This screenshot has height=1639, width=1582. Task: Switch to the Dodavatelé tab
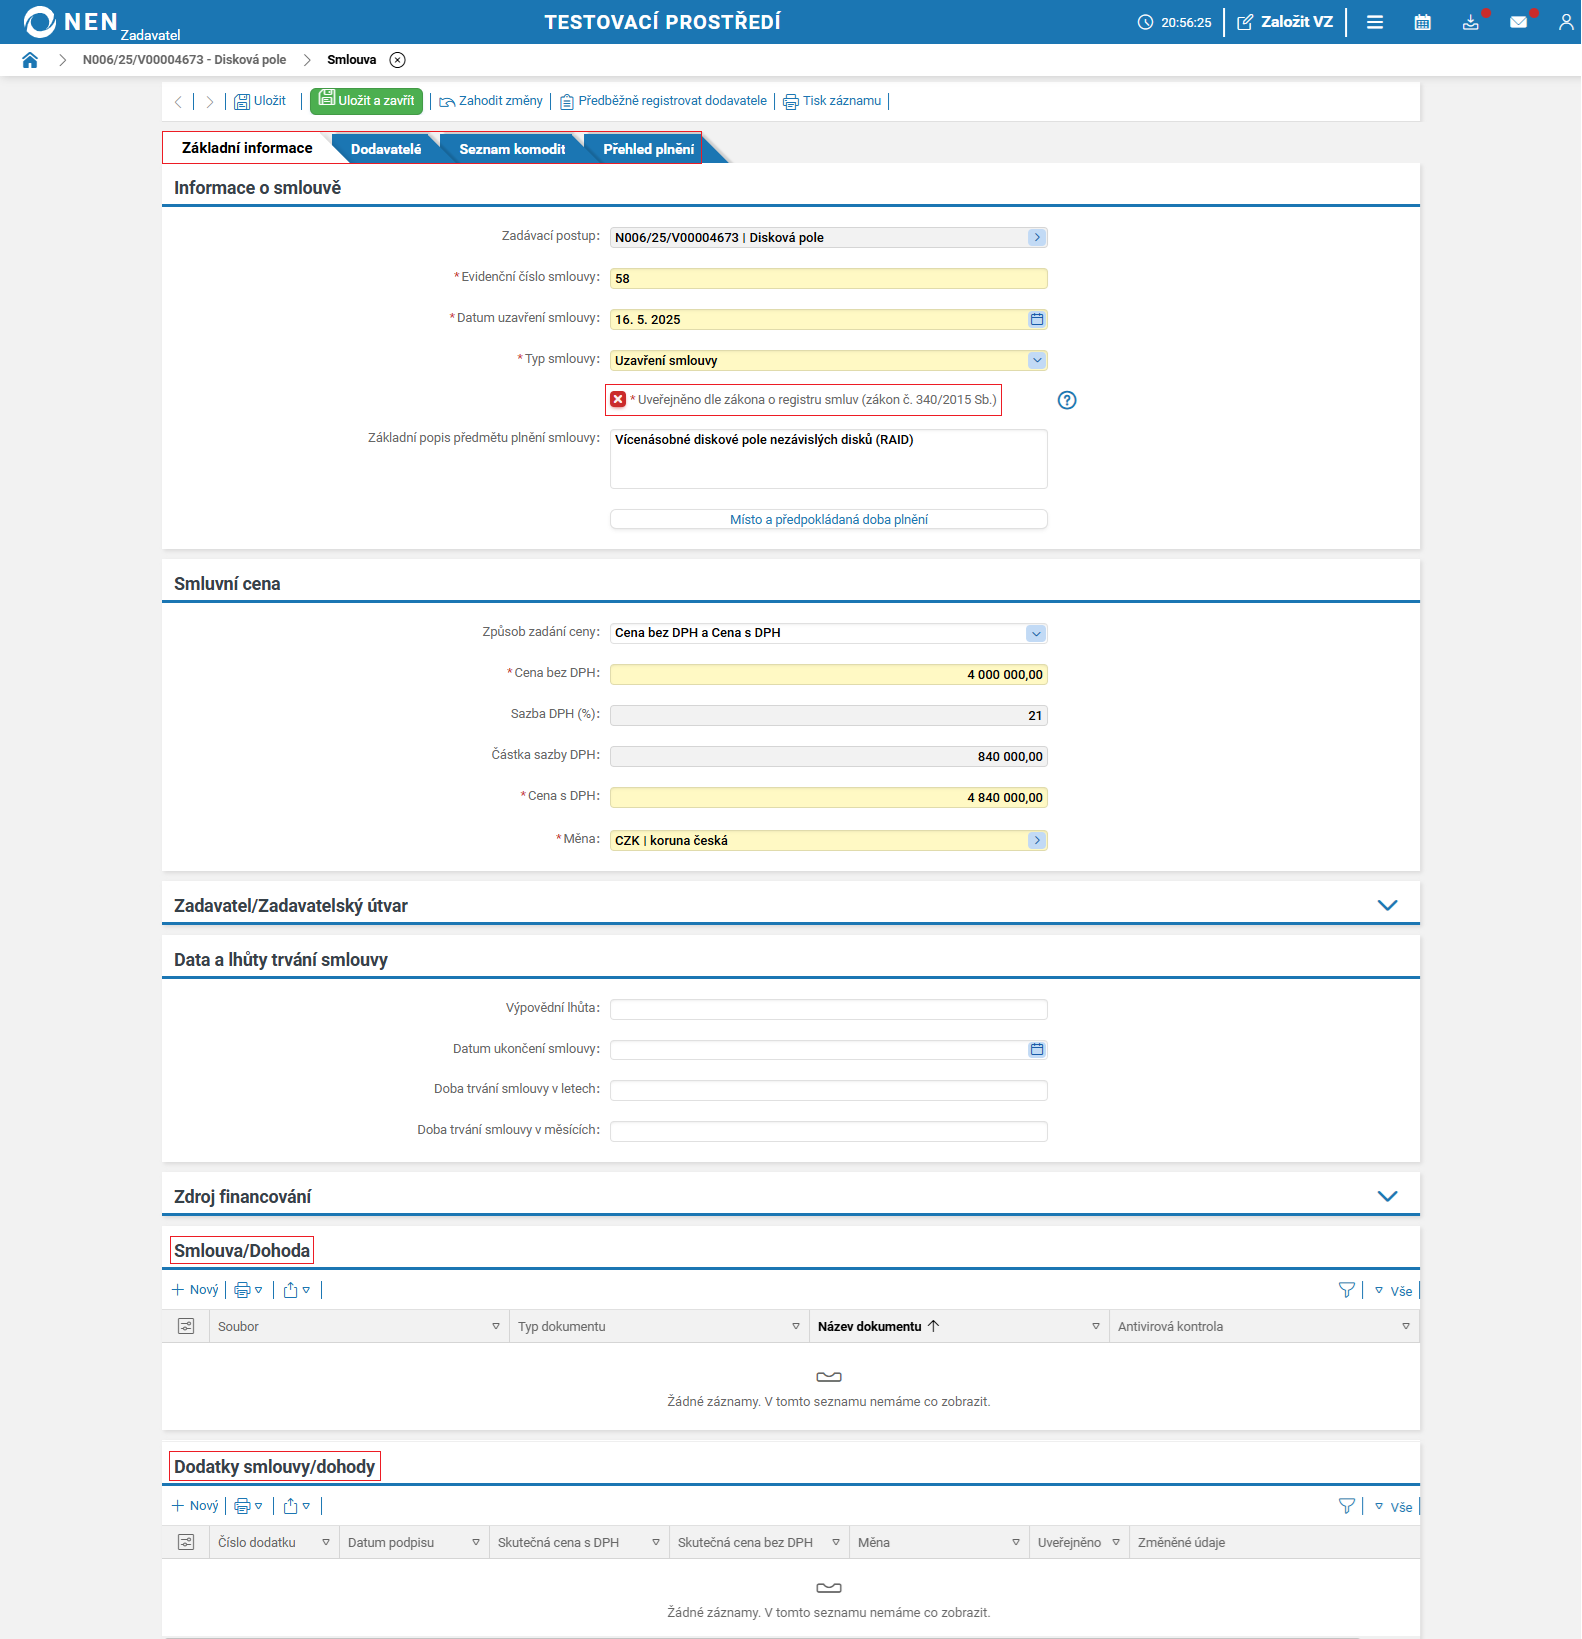click(386, 149)
